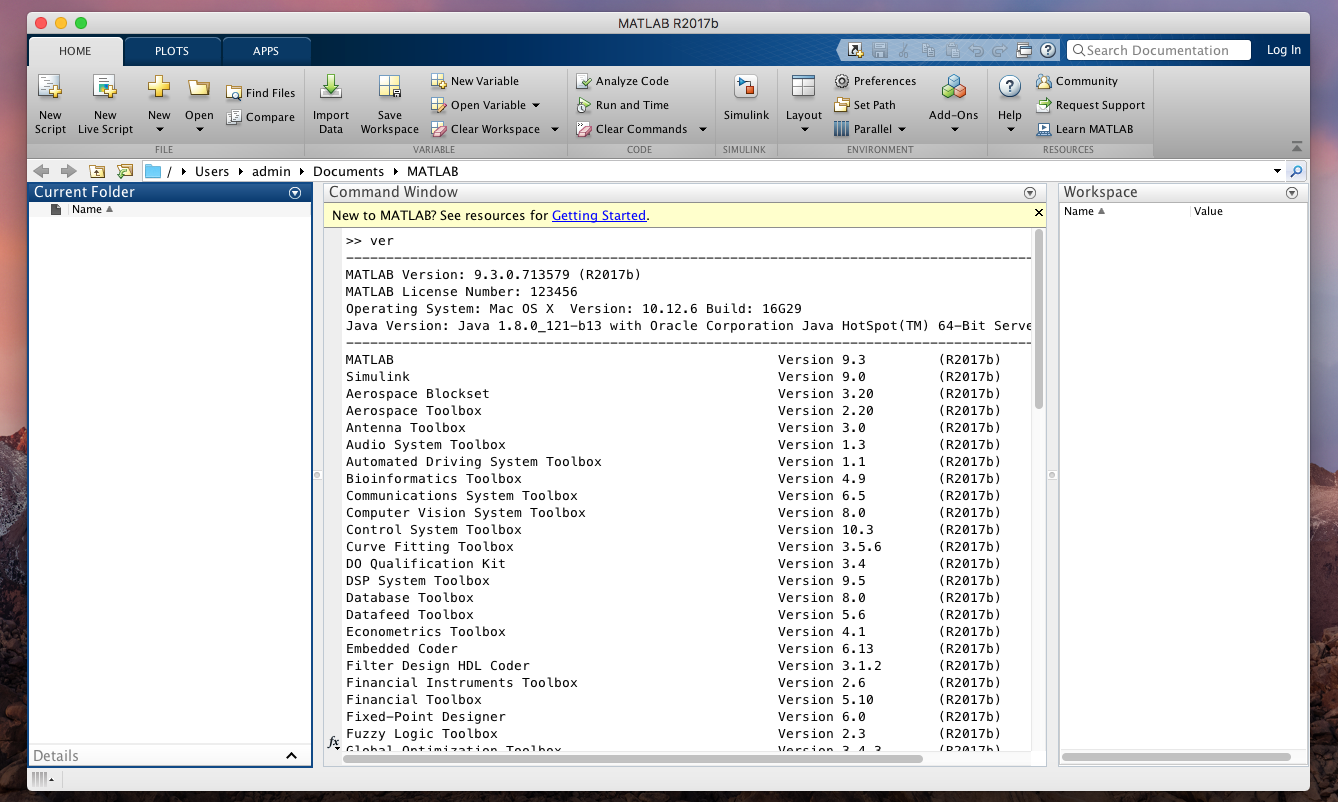Open the Layout dropdown arrow
This screenshot has height=802, width=1338.
803,129
